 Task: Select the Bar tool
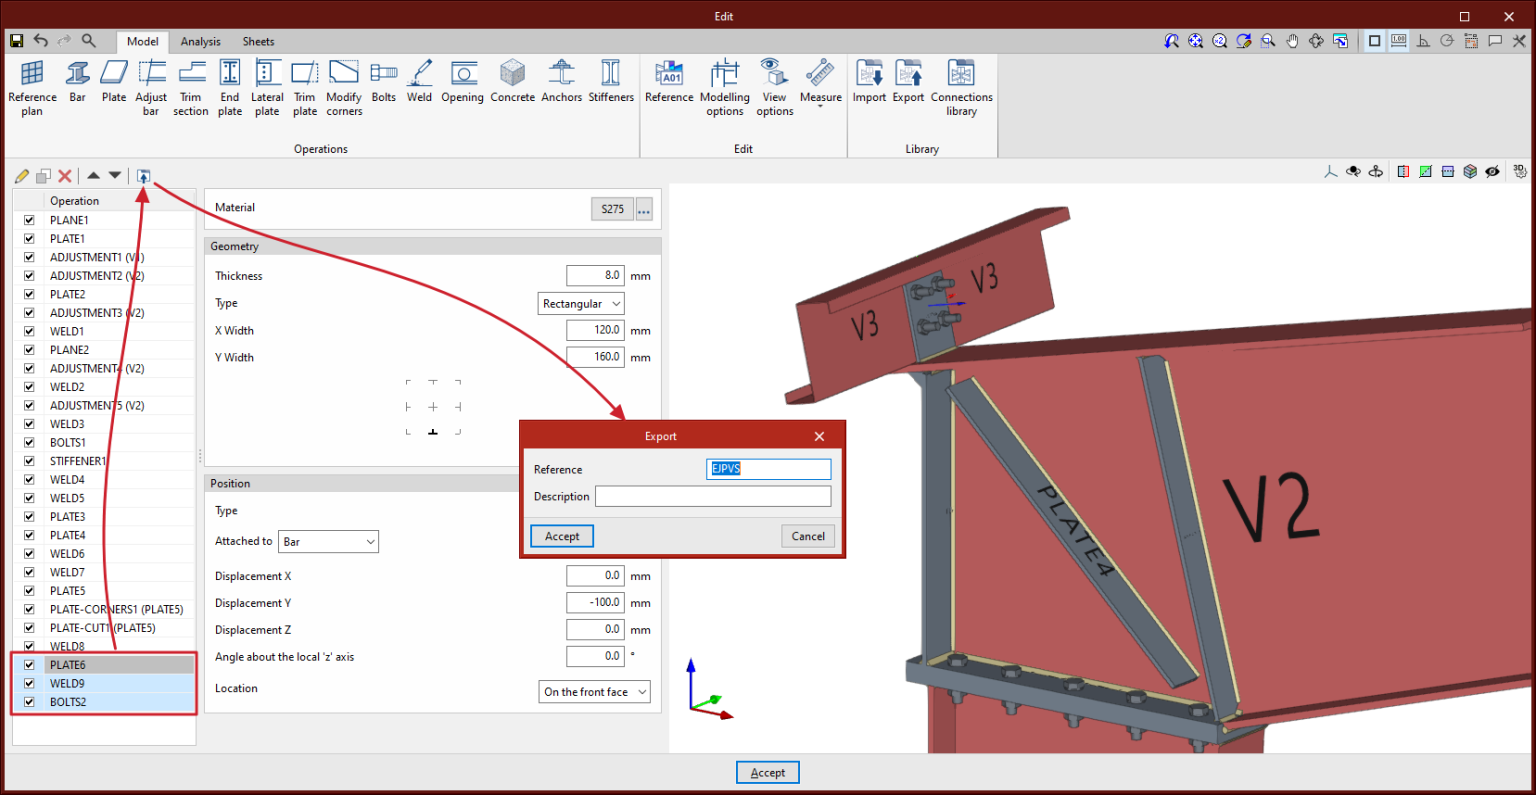[78, 82]
